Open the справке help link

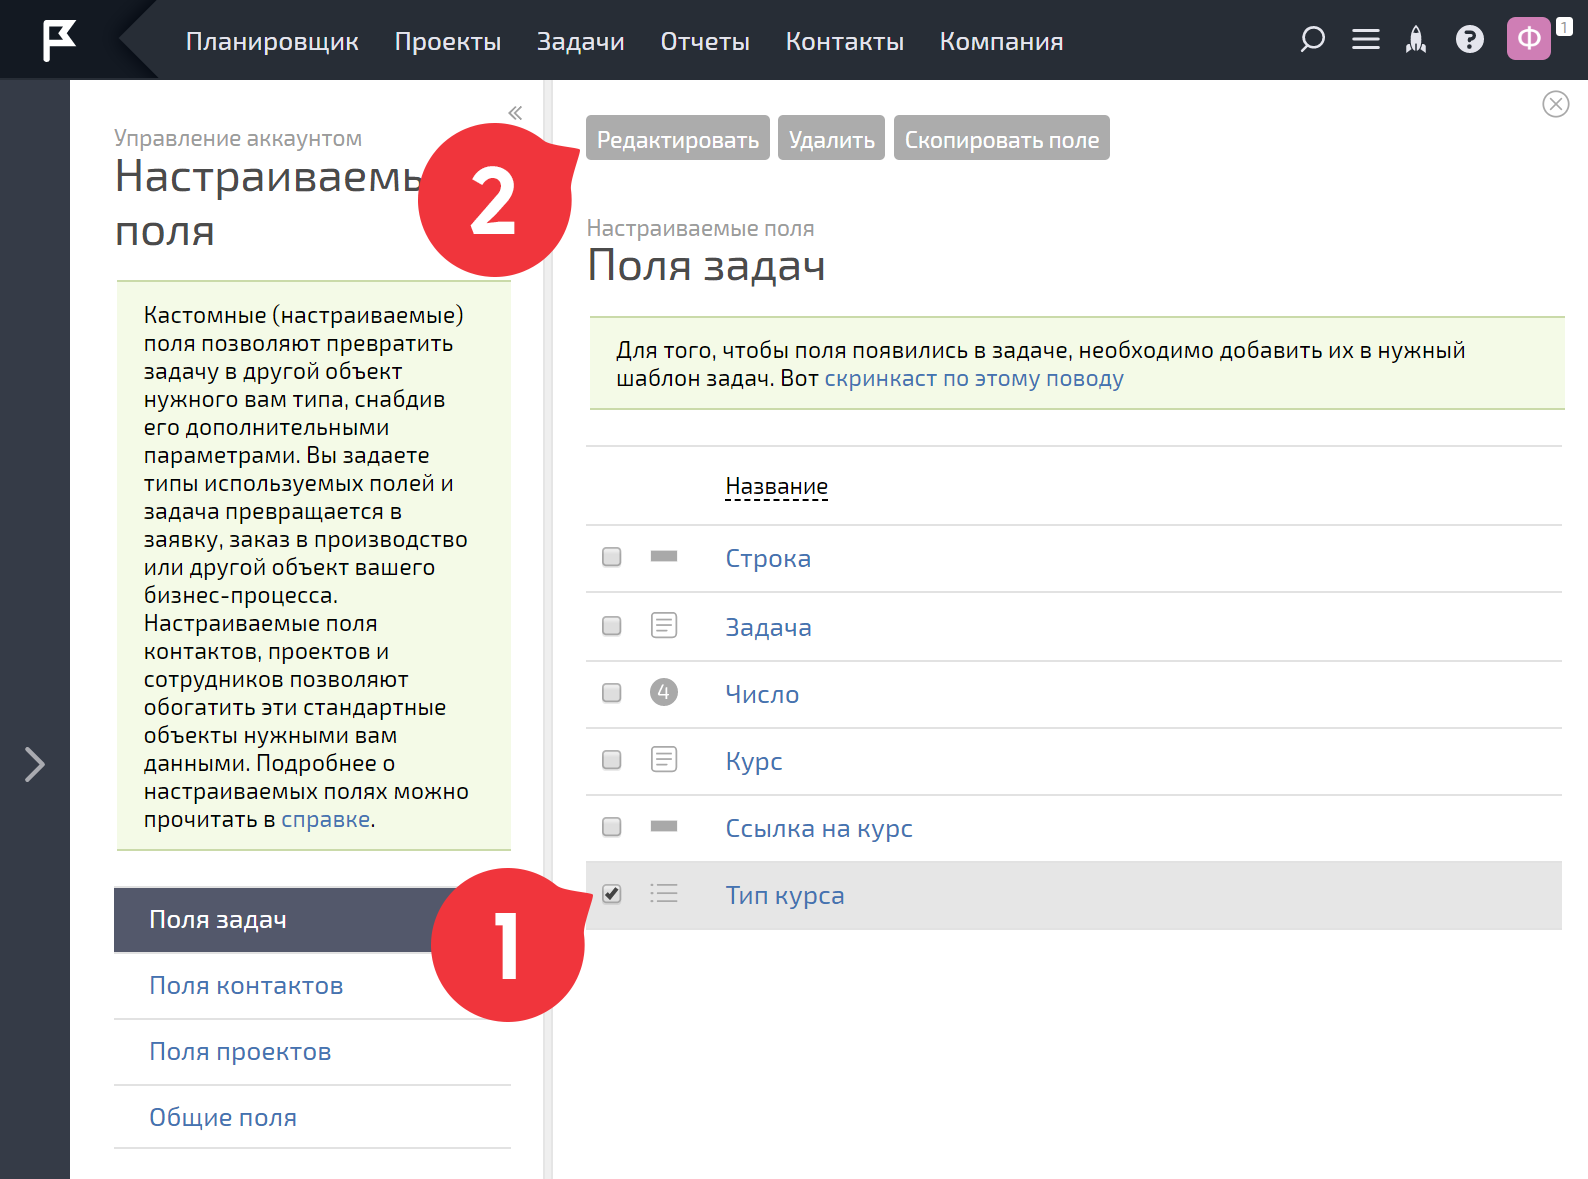click(326, 819)
